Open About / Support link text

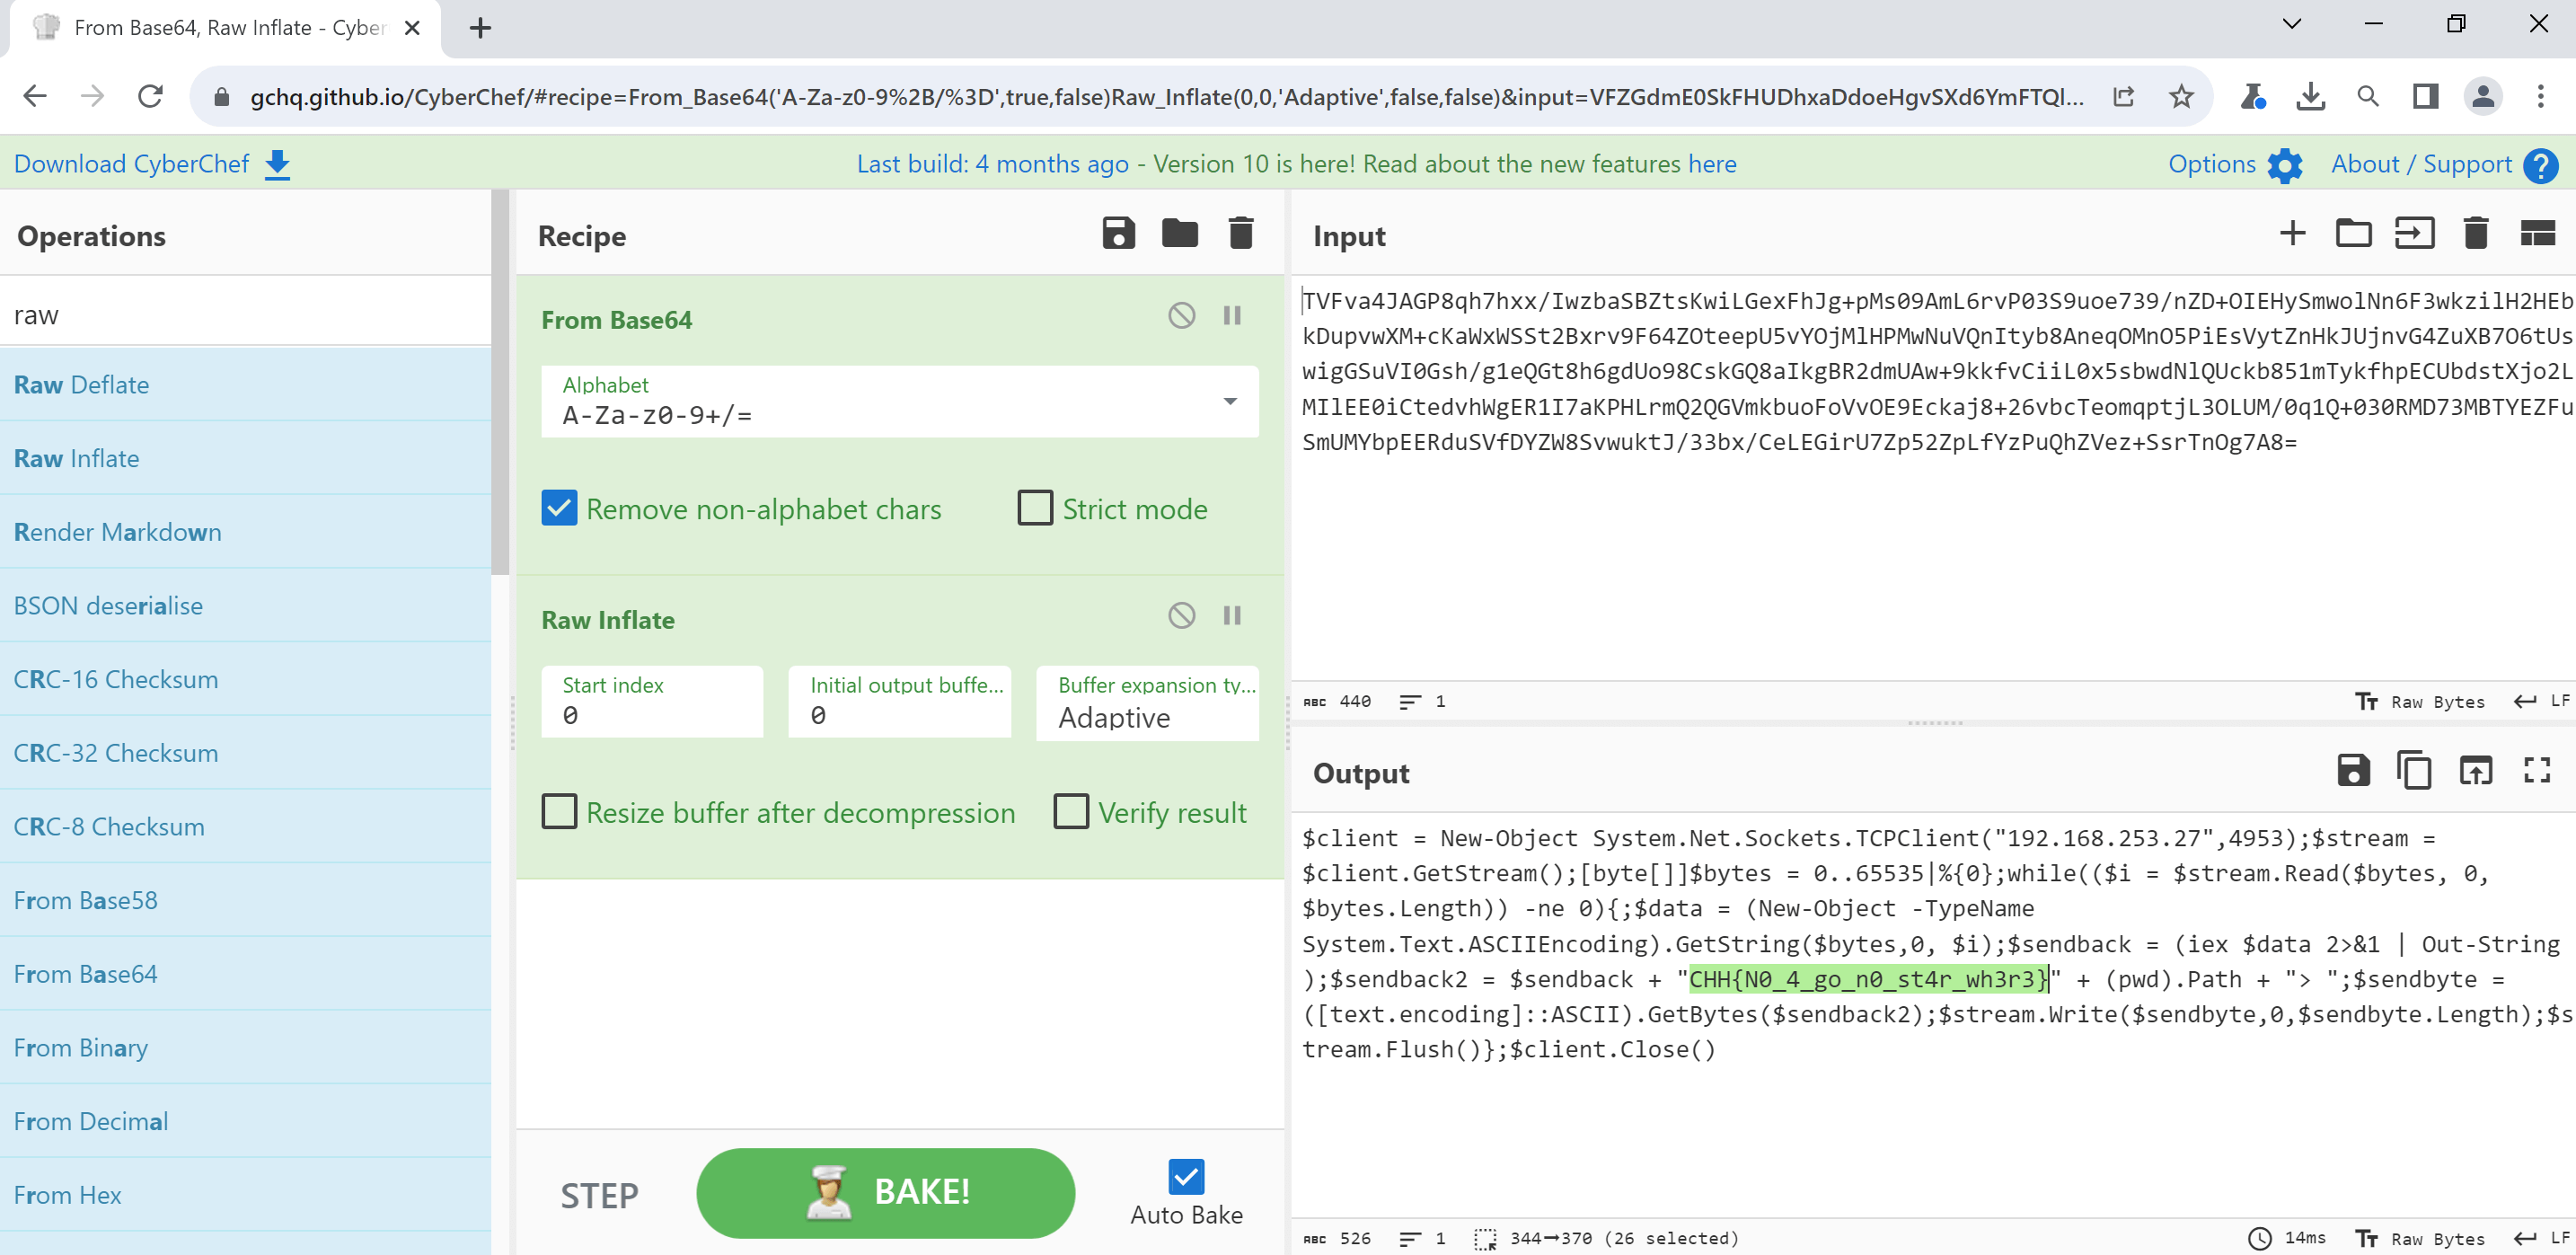[x=2421, y=164]
